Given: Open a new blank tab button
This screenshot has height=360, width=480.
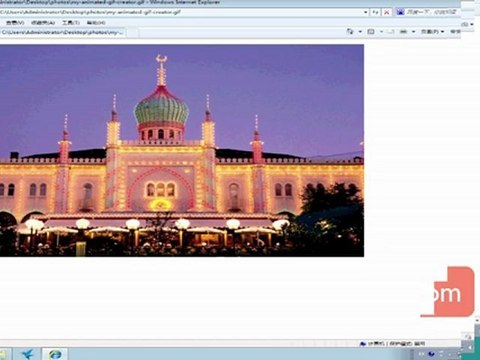Looking at the screenshot, I should tap(132, 33).
